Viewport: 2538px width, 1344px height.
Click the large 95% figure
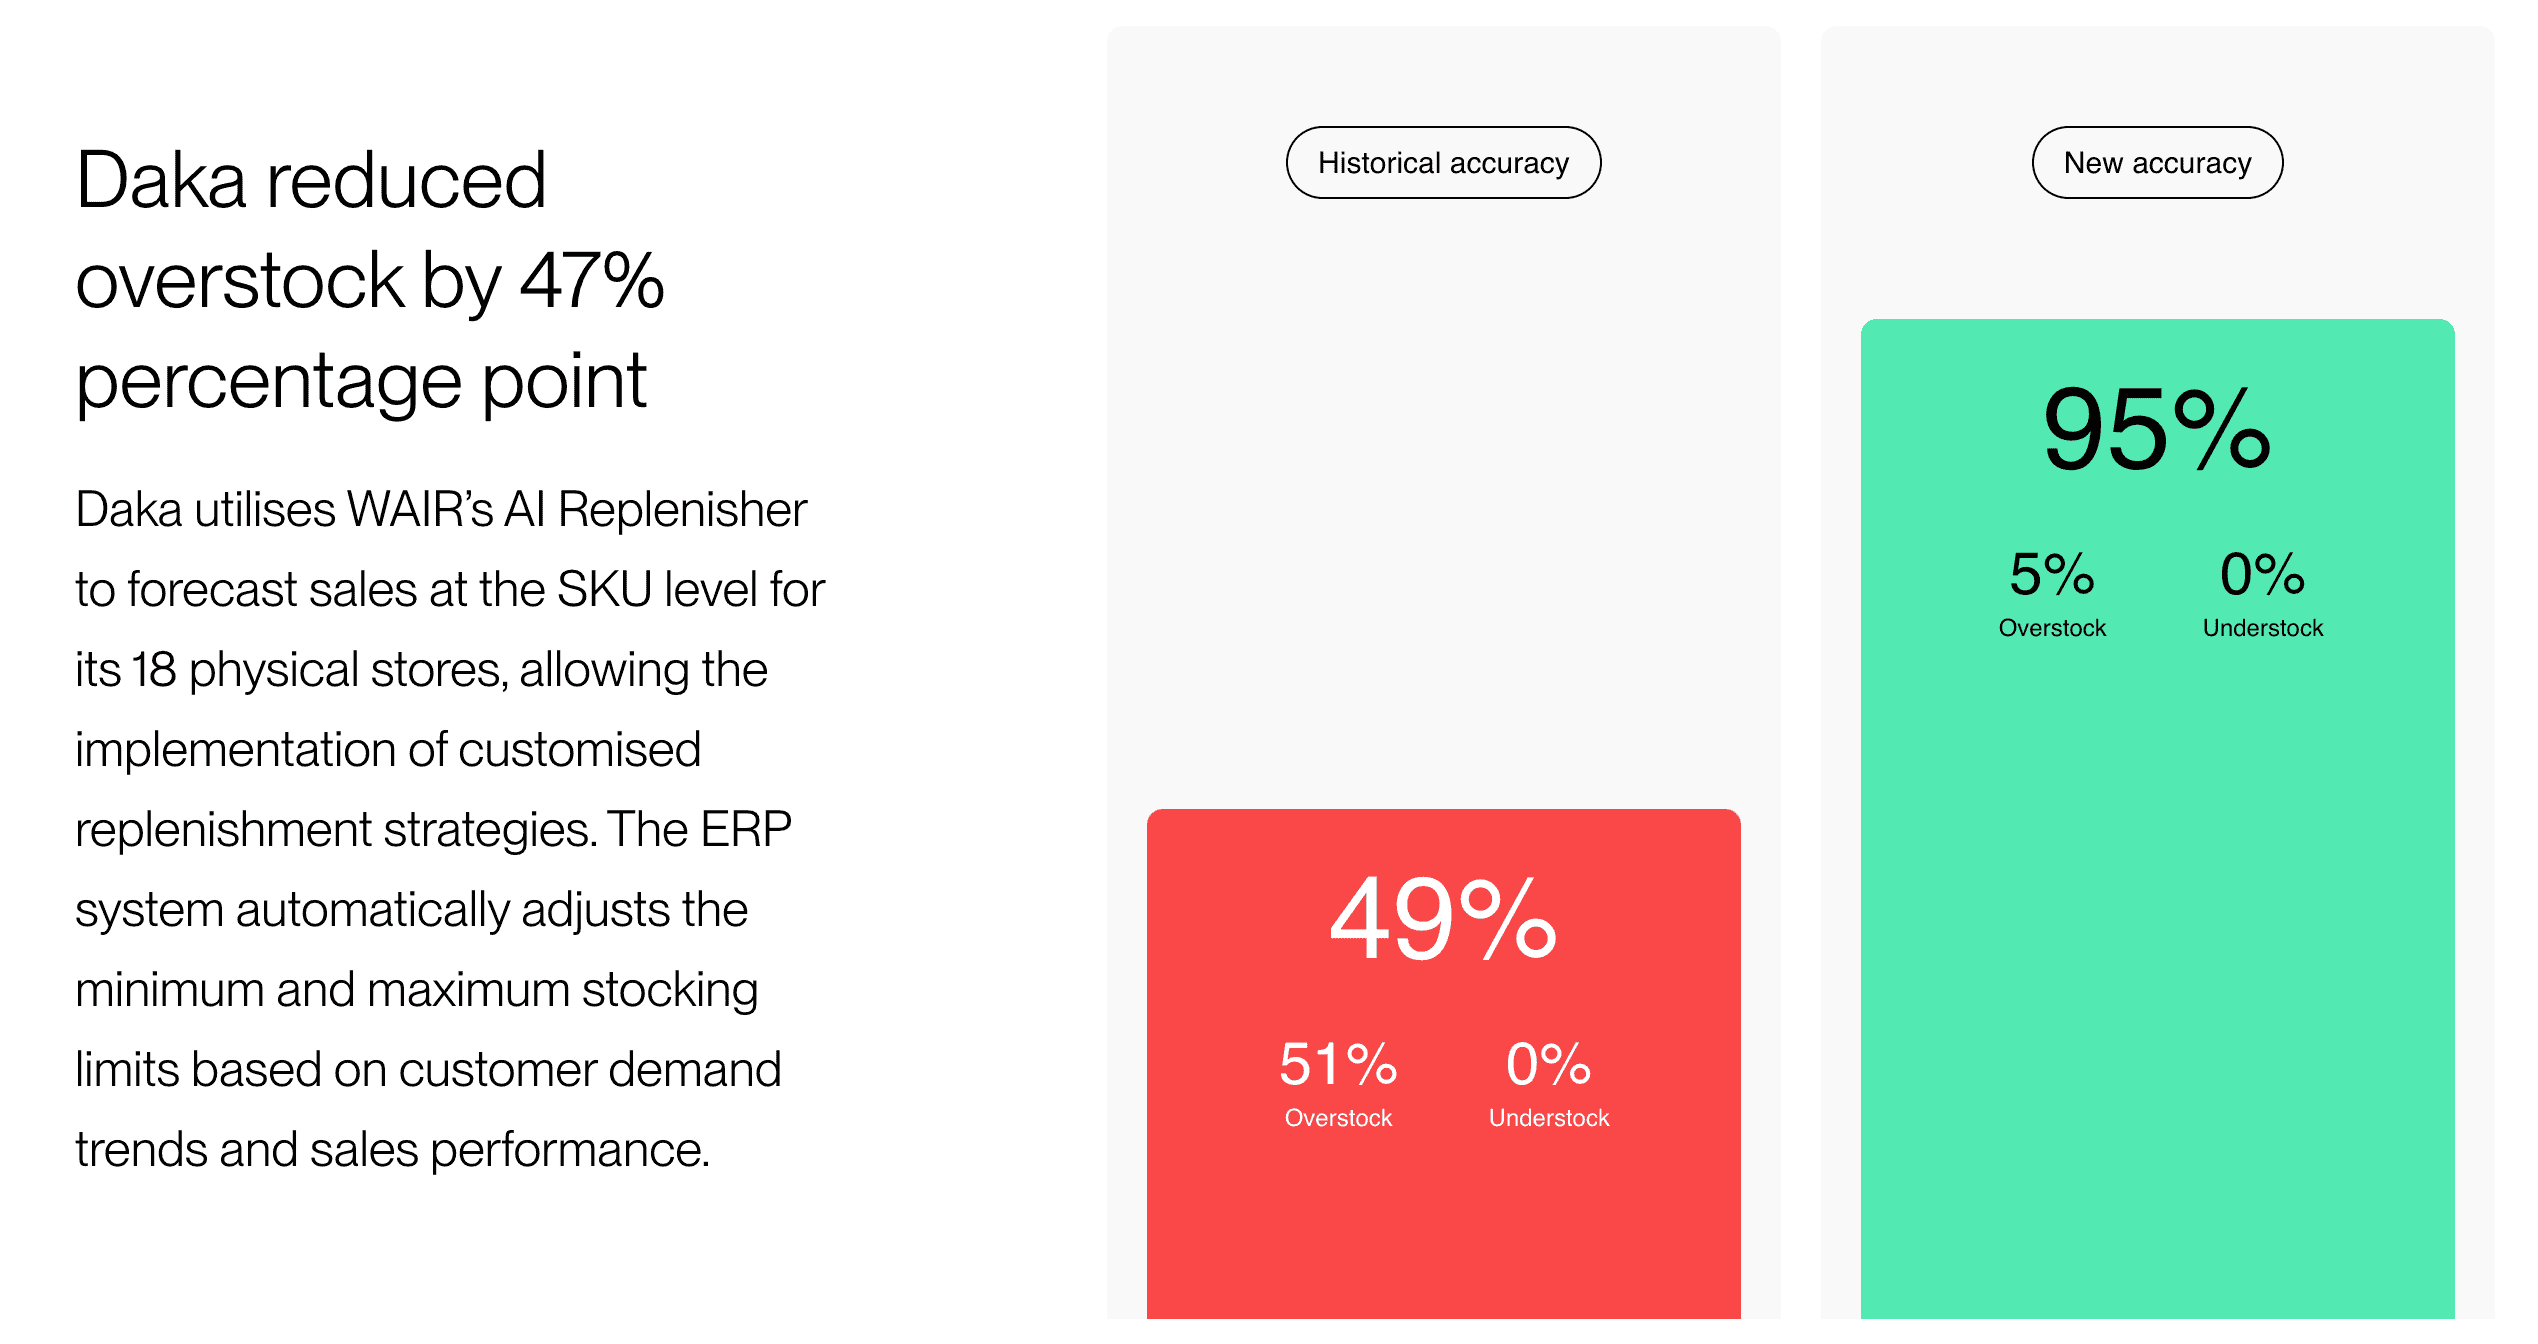(x=2156, y=430)
